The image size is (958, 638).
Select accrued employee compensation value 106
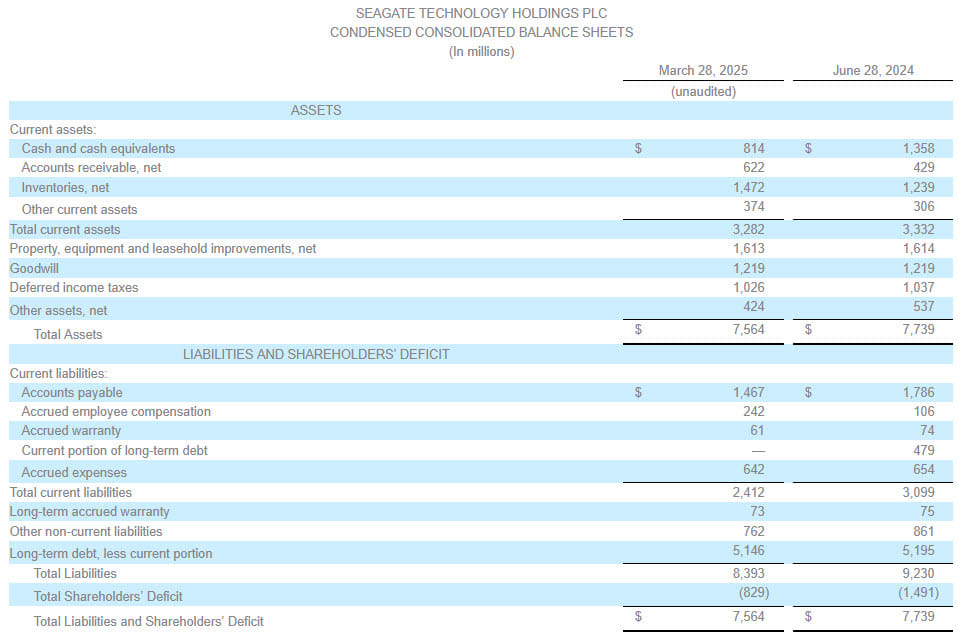click(924, 412)
